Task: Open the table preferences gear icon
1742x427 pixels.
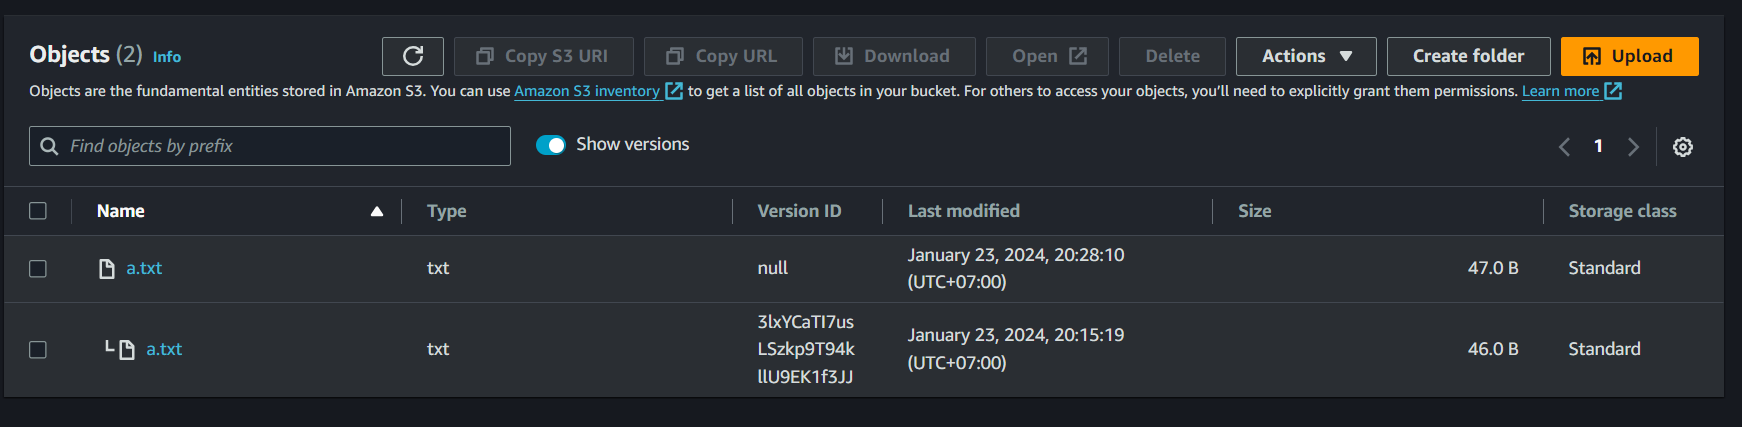Action: click(x=1683, y=147)
